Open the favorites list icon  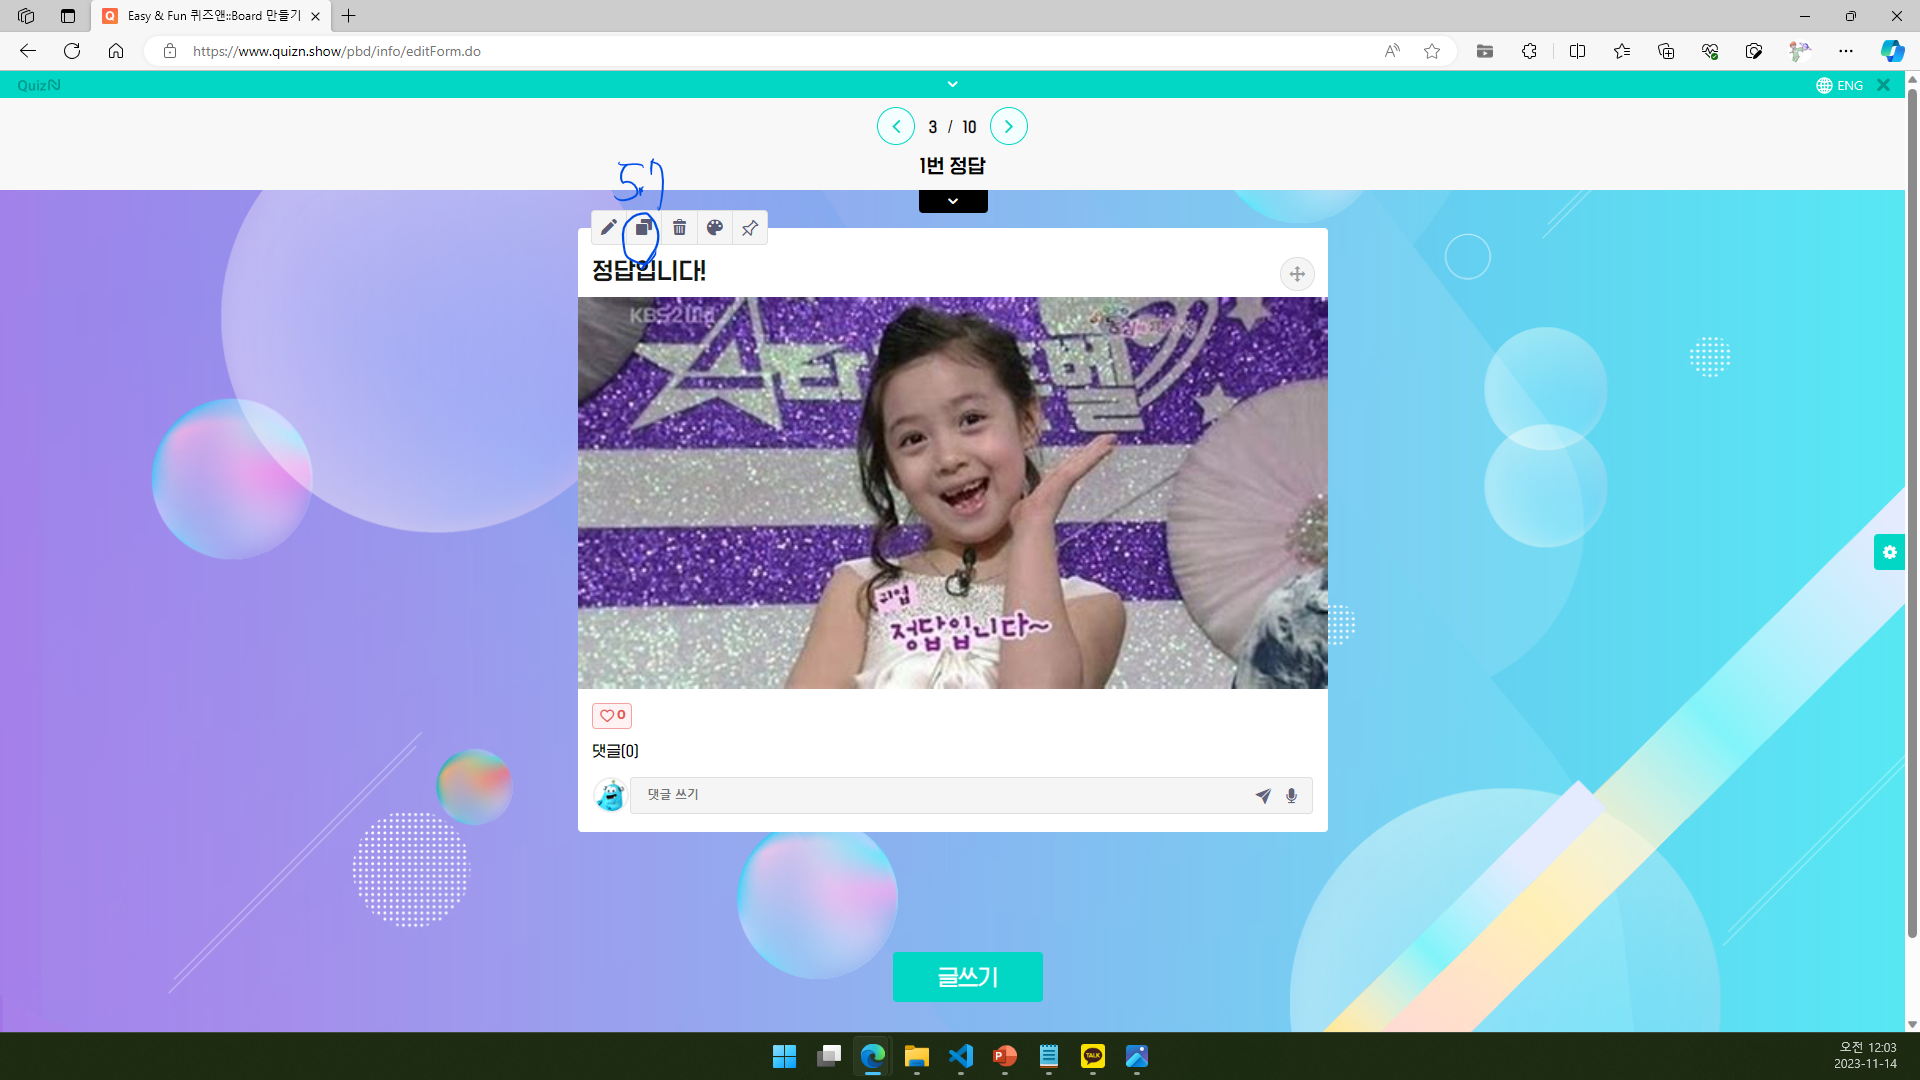click(x=1622, y=51)
